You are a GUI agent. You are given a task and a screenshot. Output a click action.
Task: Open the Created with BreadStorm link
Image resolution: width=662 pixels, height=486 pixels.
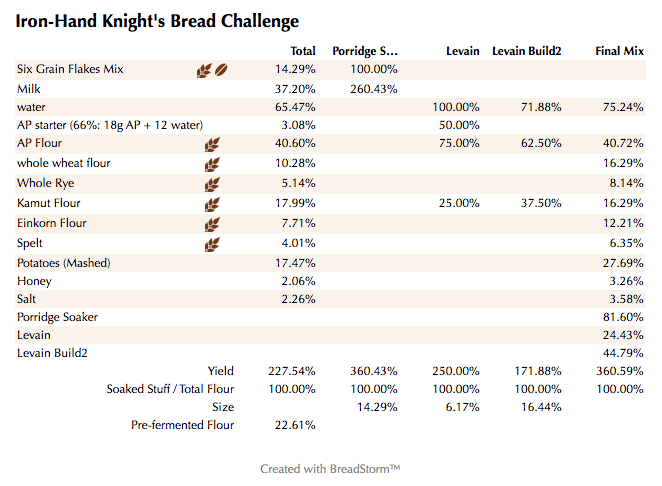(x=330, y=468)
